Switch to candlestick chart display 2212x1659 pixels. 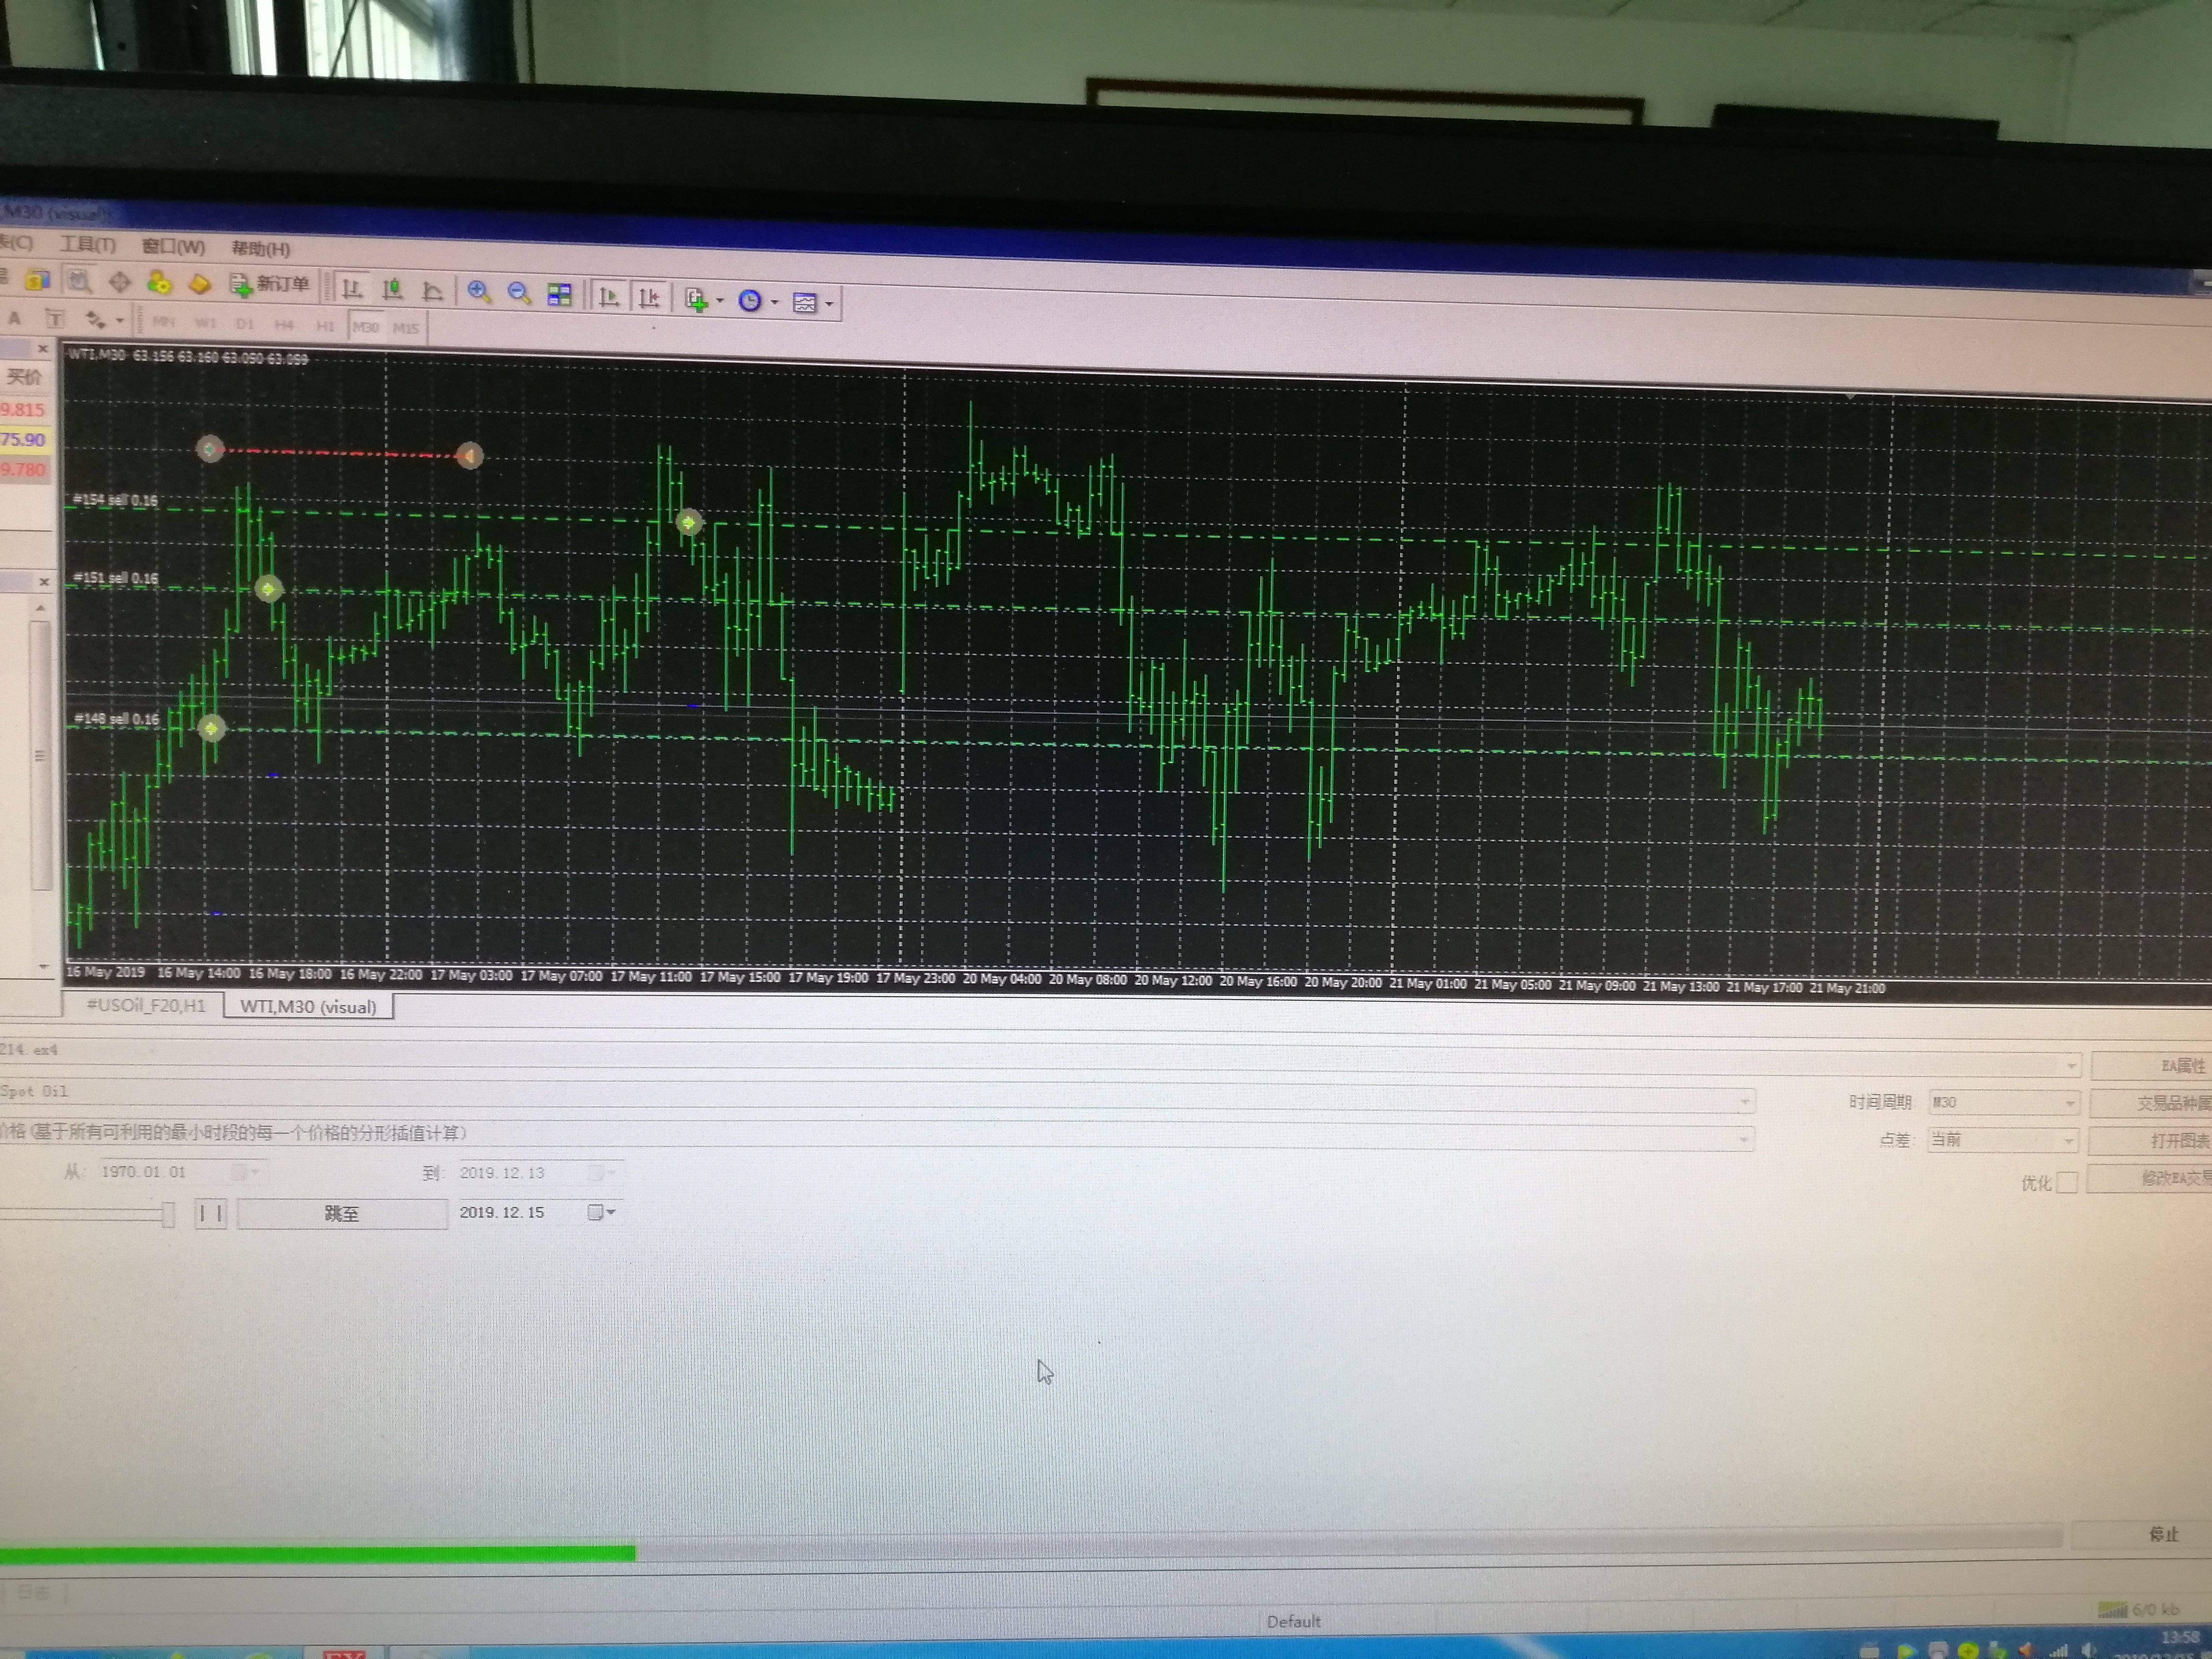tap(392, 289)
